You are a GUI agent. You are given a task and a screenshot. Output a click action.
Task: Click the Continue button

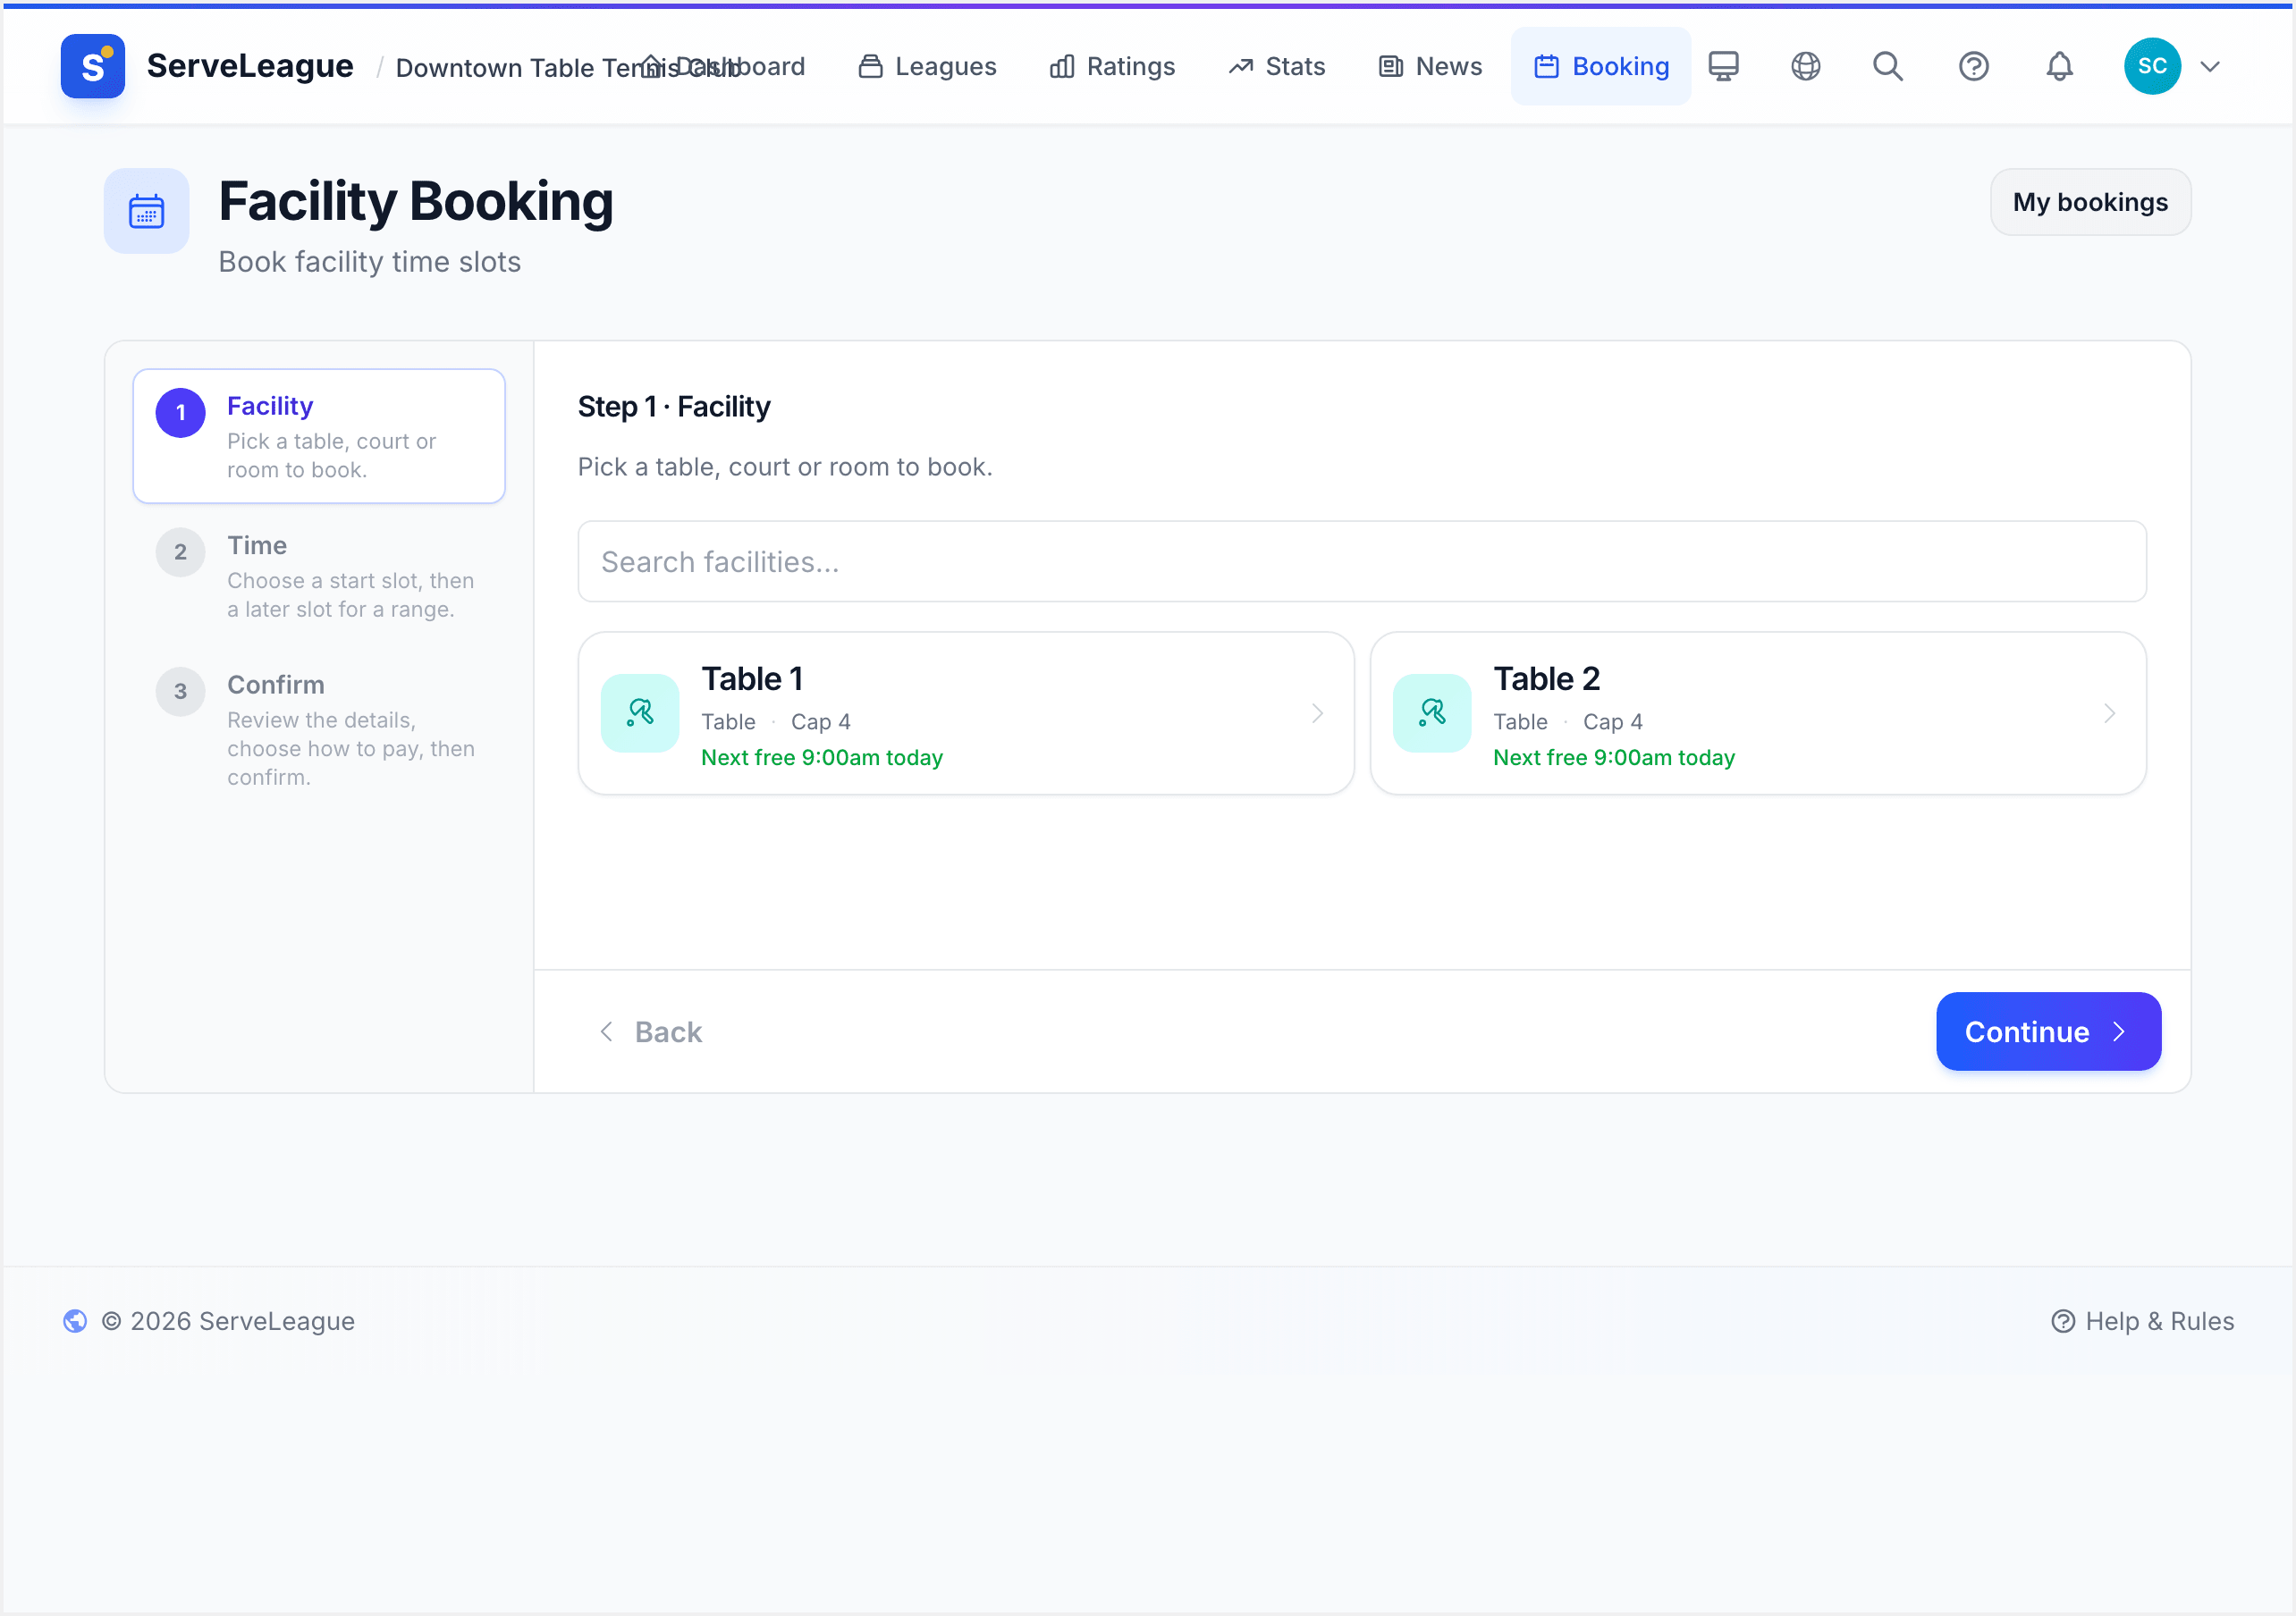(x=2048, y=1031)
